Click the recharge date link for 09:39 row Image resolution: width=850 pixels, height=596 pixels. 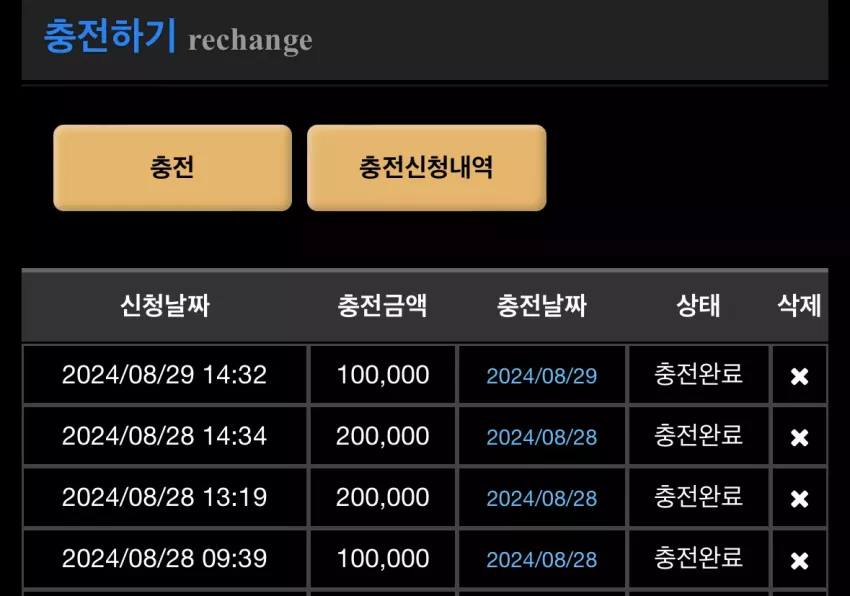(542, 560)
